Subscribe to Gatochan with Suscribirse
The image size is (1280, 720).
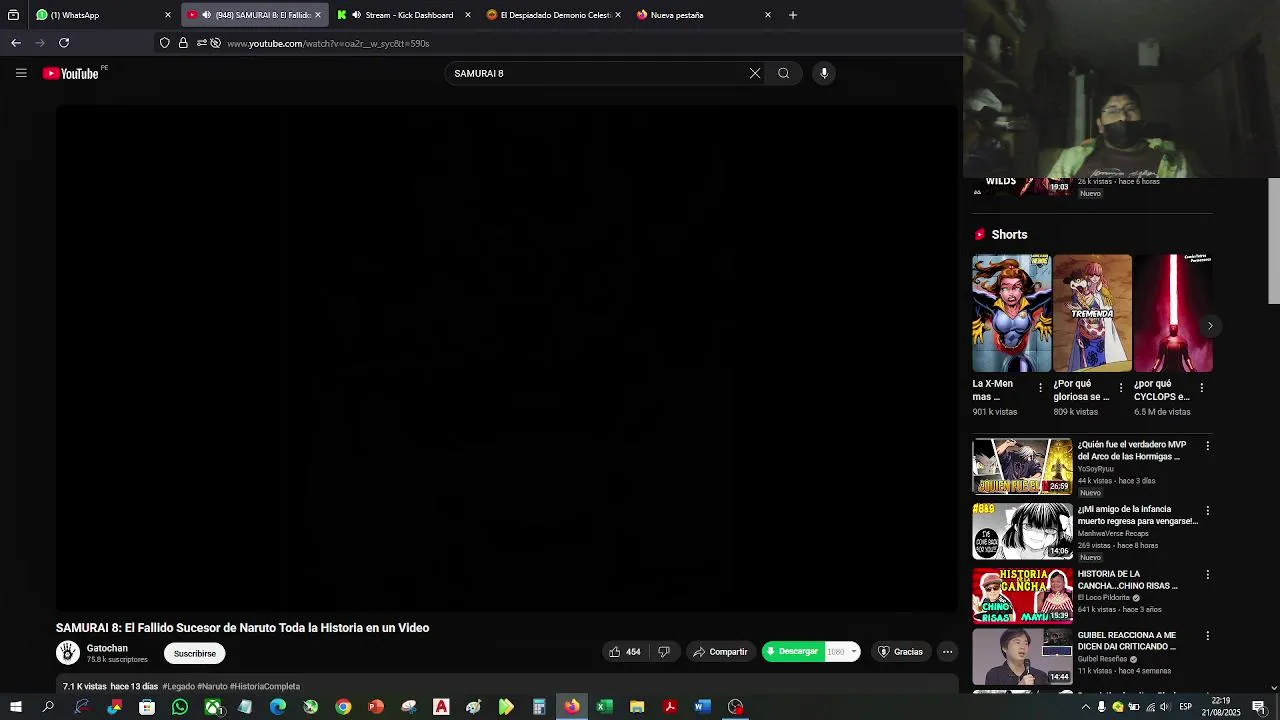coord(195,654)
